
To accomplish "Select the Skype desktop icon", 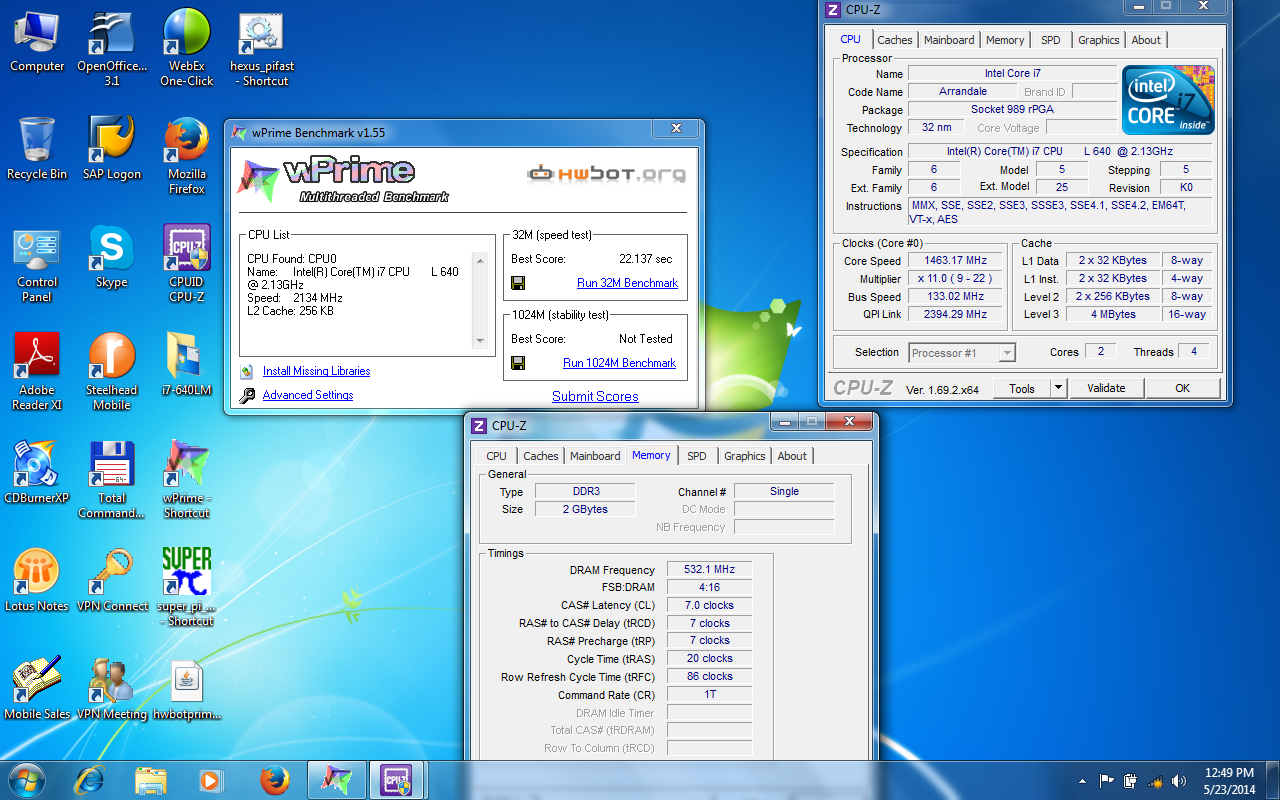I will [x=112, y=257].
